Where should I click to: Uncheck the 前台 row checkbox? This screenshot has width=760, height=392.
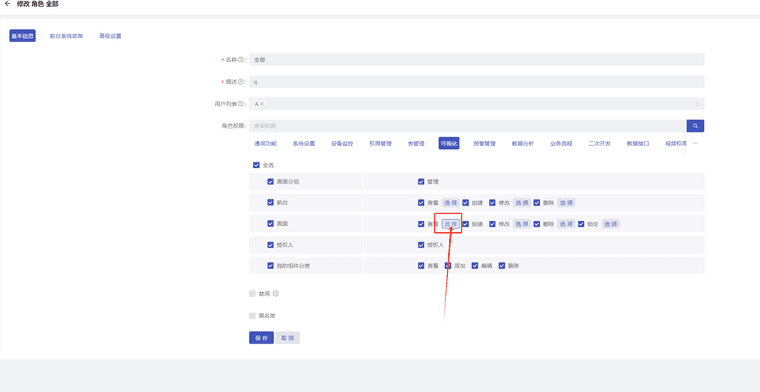tap(270, 203)
